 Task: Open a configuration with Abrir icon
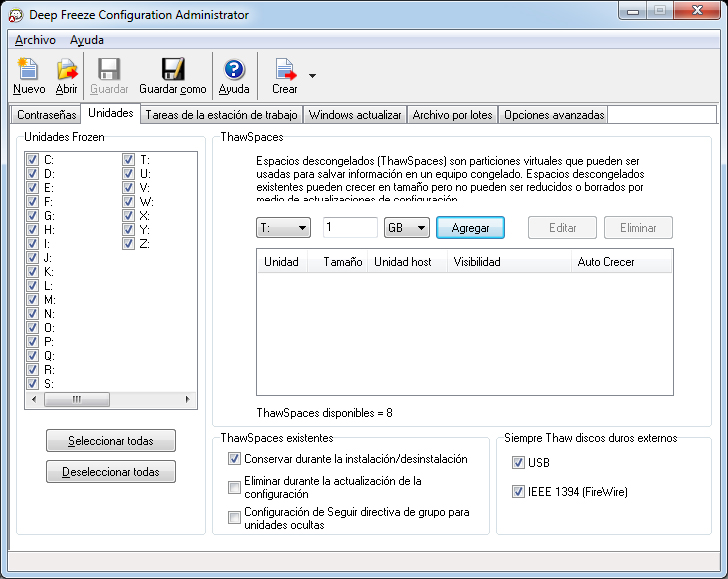click(x=67, y=69)
